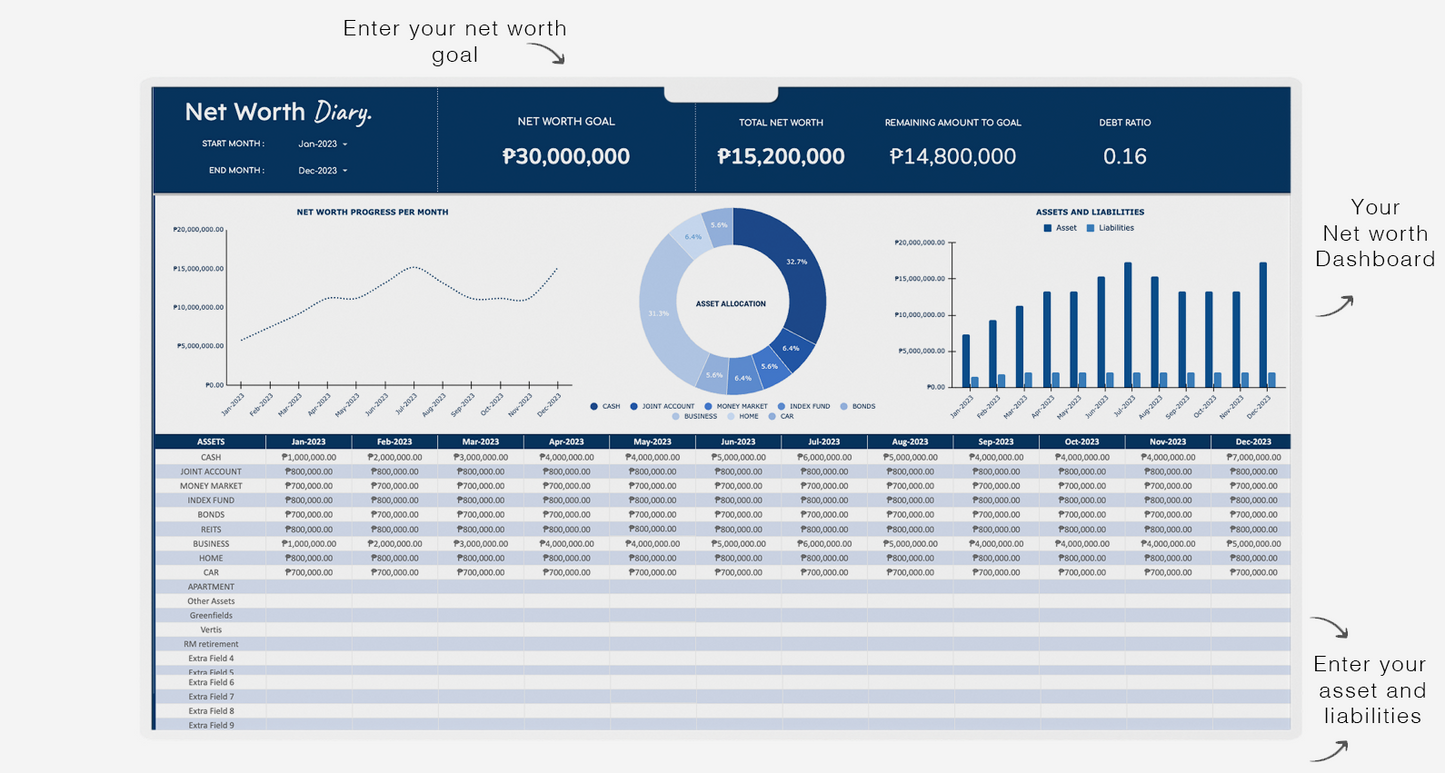Select the ₱30,000,000 net worth goal value
Image resolution: width=1445 pixels, height=773 pixels.
point(566,156)
